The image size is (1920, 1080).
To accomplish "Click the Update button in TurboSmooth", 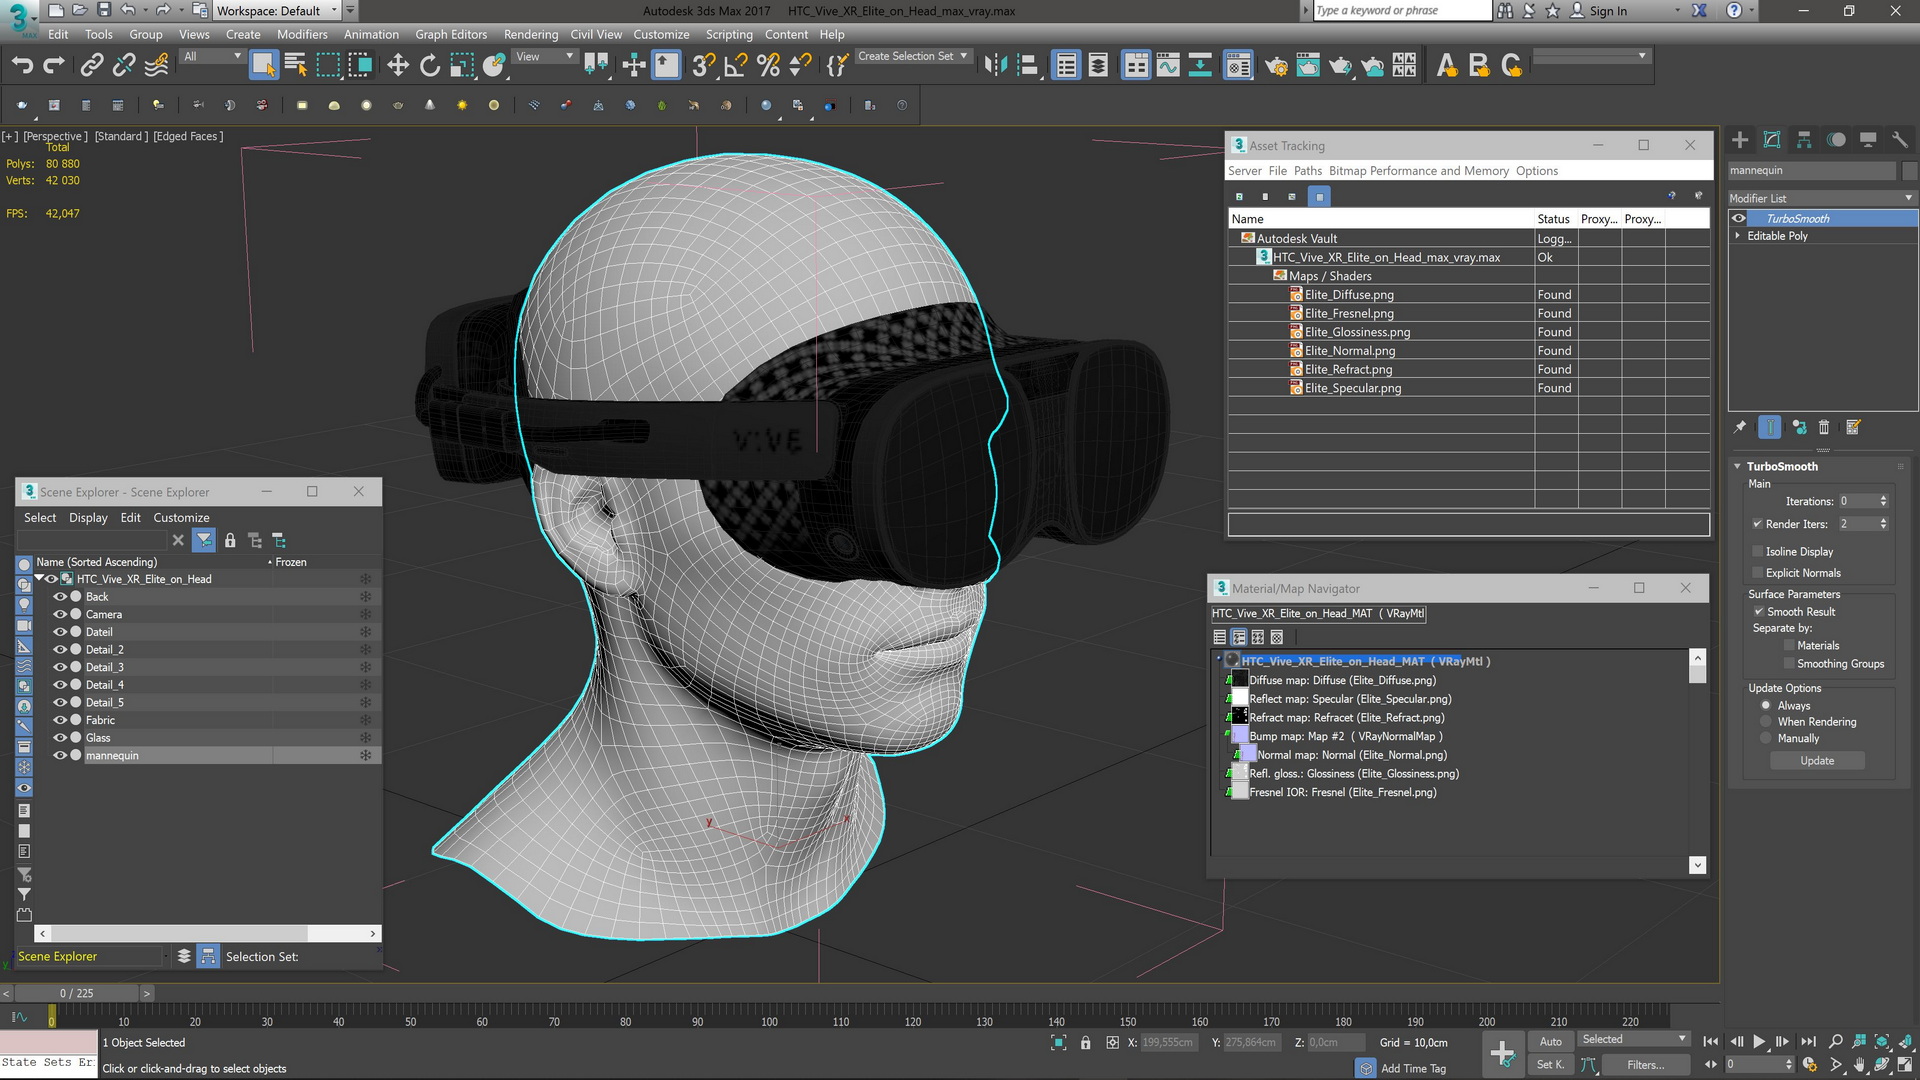I will point(1817,761).
